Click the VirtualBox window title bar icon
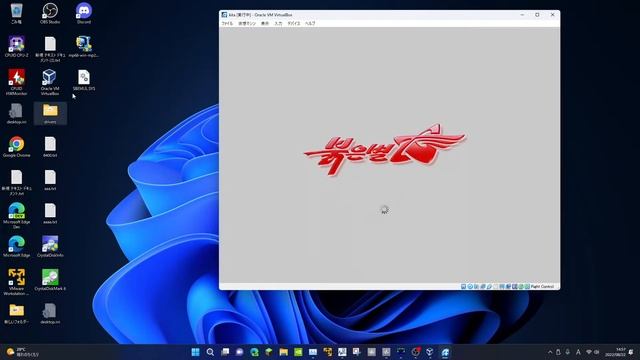 [224, 15]
